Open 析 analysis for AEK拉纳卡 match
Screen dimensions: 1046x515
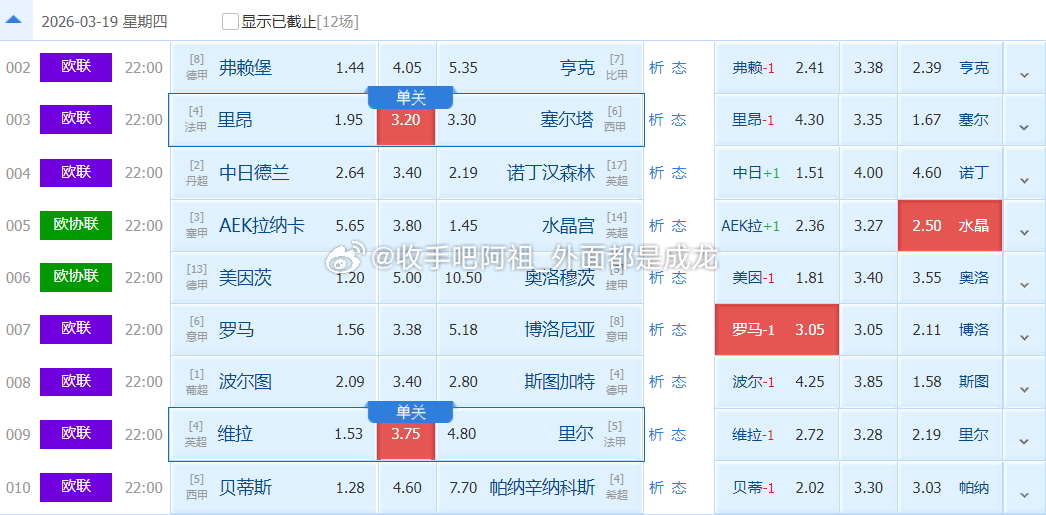[656, 225]
